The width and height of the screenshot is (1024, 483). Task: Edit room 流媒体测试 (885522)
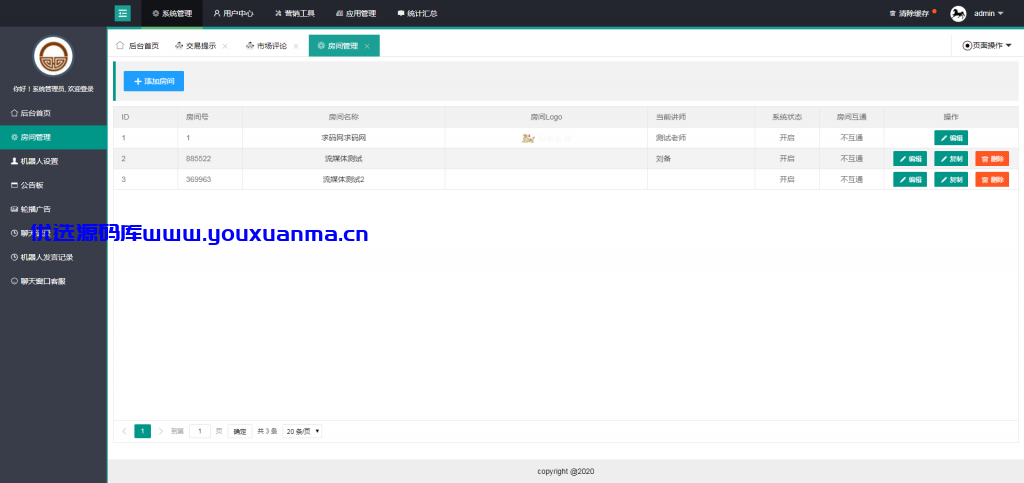(x=910, y=159)
